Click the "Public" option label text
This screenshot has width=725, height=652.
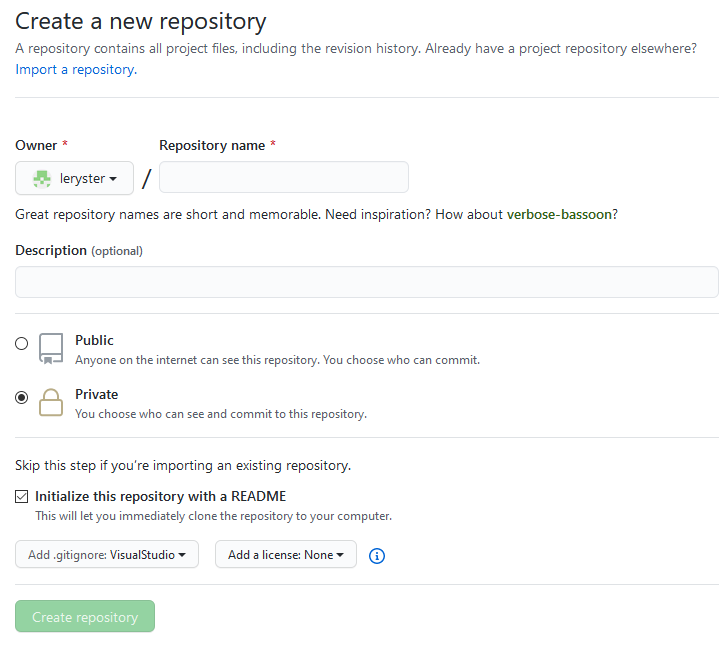(x=94, y=340)
